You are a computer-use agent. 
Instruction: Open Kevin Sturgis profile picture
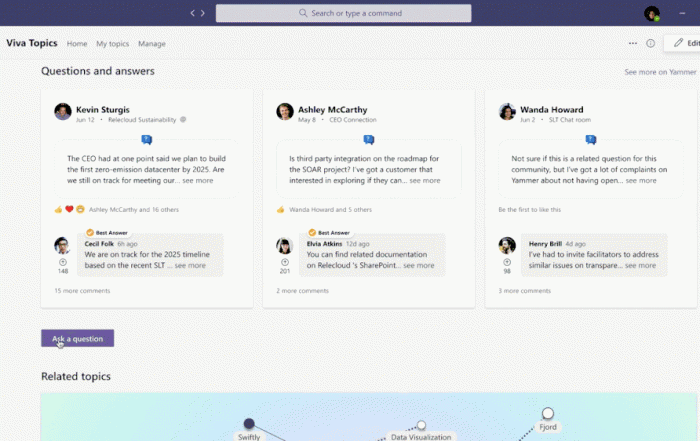pyautogui.click(x=63, y=112)
